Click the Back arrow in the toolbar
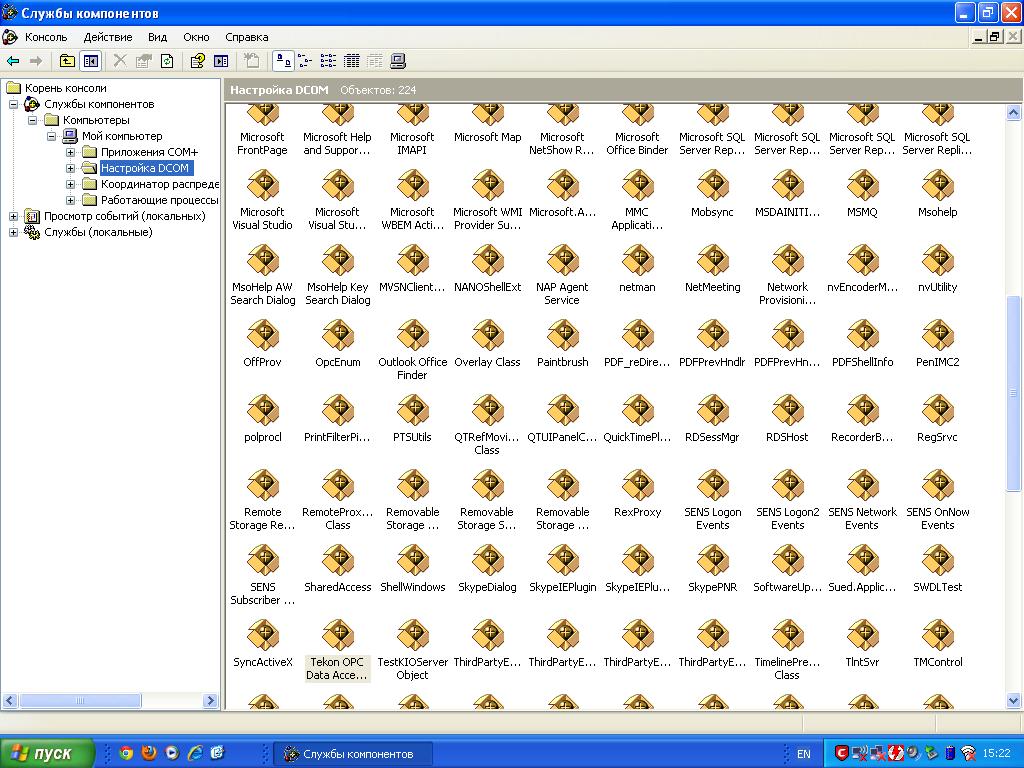The image size is (1024, 768). click(x=14, y=61)
